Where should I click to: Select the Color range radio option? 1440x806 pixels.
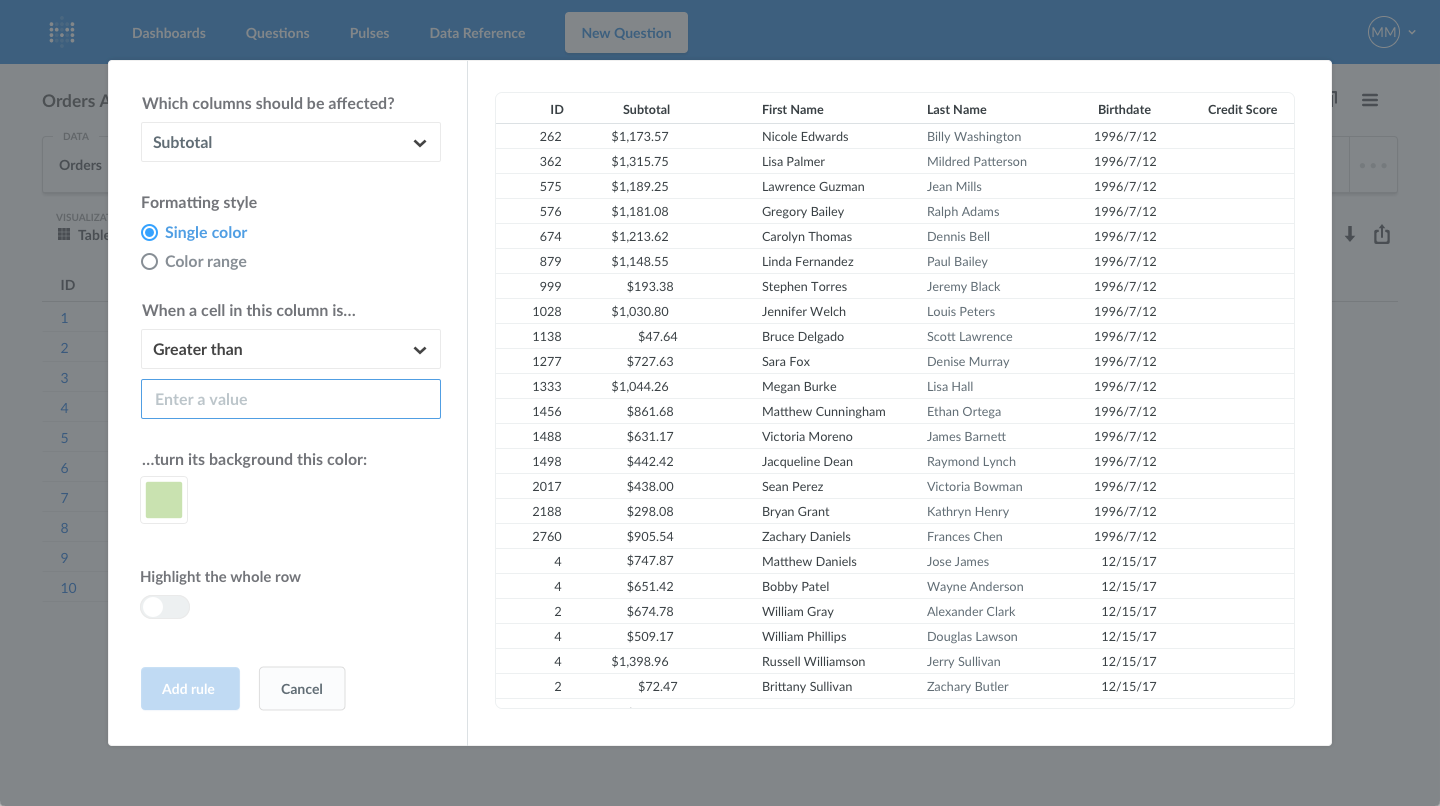pos(149,261)
